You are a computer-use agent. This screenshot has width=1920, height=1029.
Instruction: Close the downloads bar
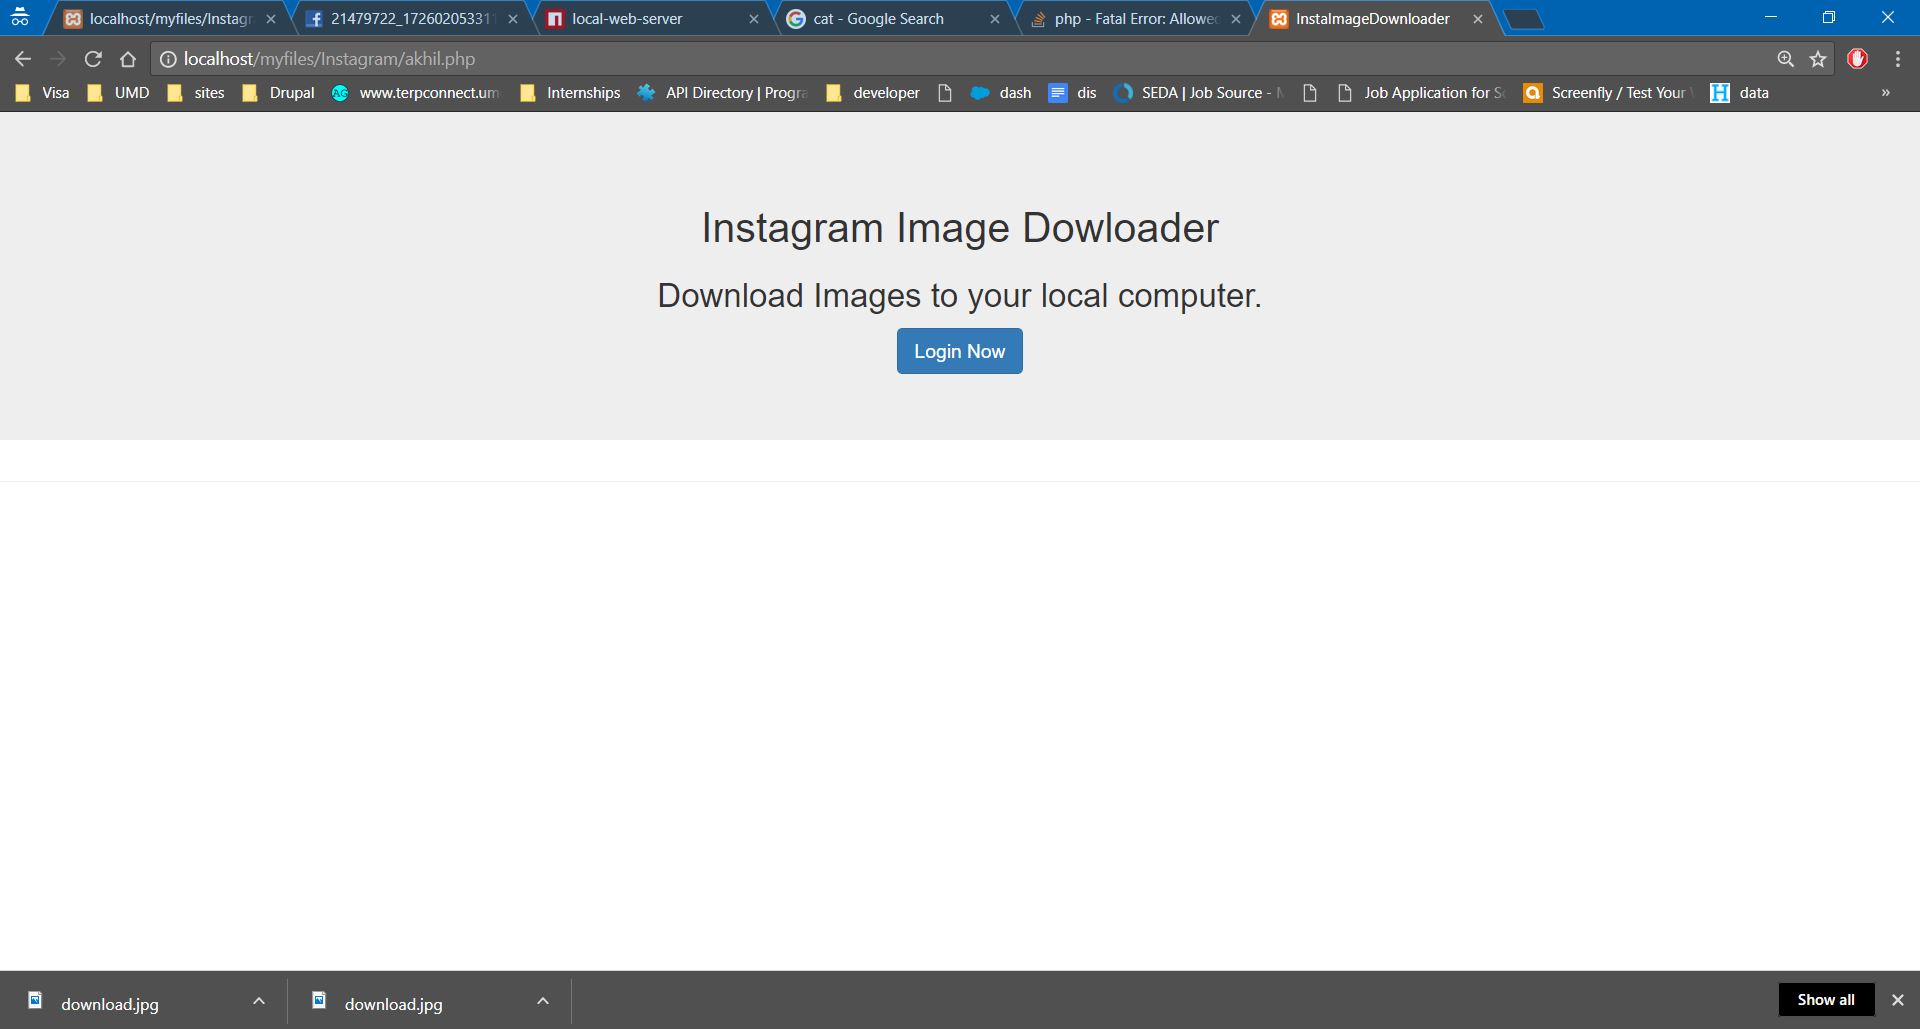tap(1897, 1000)
